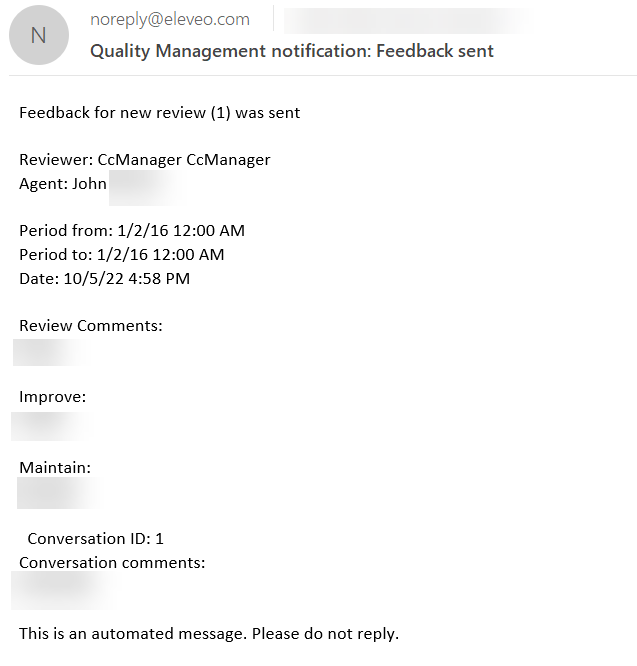The width and height of the screenshot is (637, 666).
Task: Click the Maintain label
Action: 55,467
